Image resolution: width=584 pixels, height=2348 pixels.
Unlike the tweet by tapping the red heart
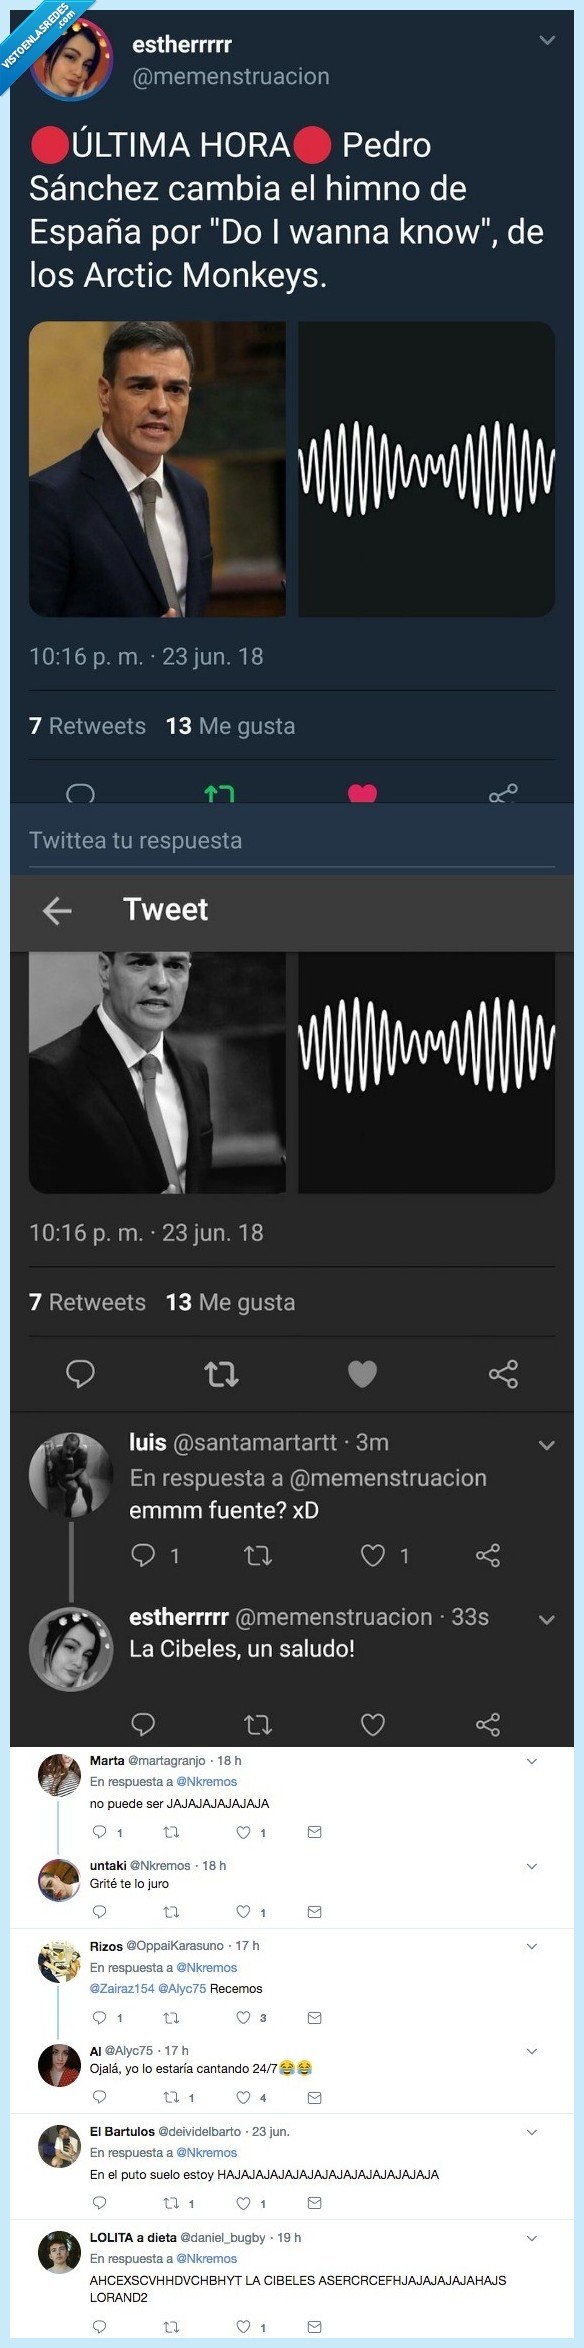363,789
